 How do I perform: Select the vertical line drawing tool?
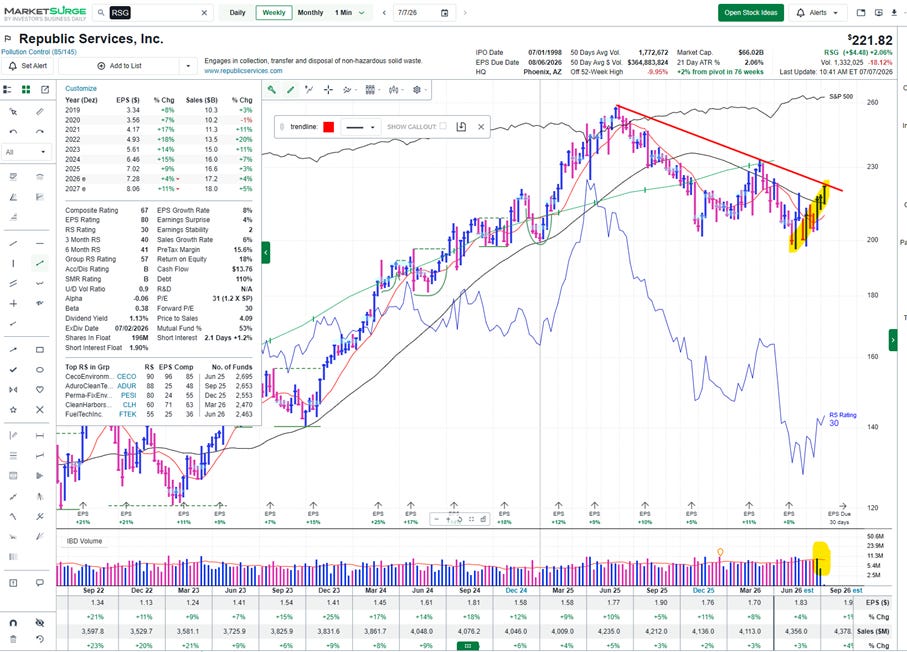(x=13, y=263)
